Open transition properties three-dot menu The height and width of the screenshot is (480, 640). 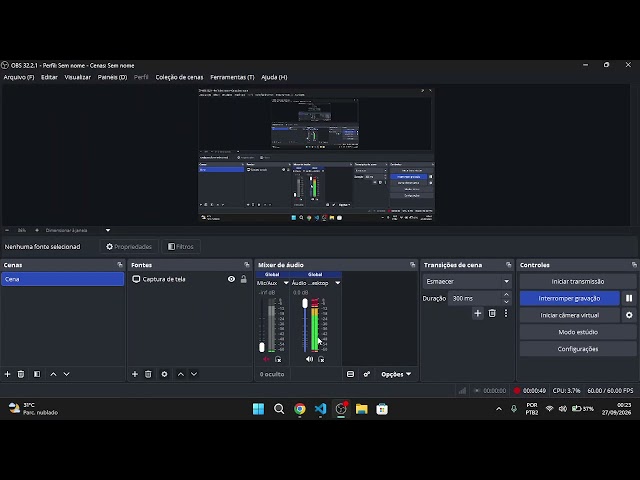(x=506, y=313)
